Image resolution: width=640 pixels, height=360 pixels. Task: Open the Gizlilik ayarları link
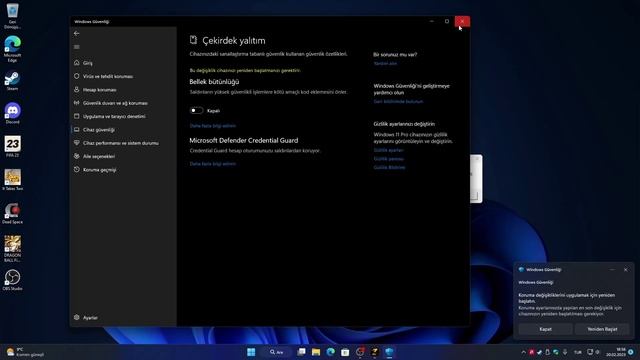click(388, 150)
